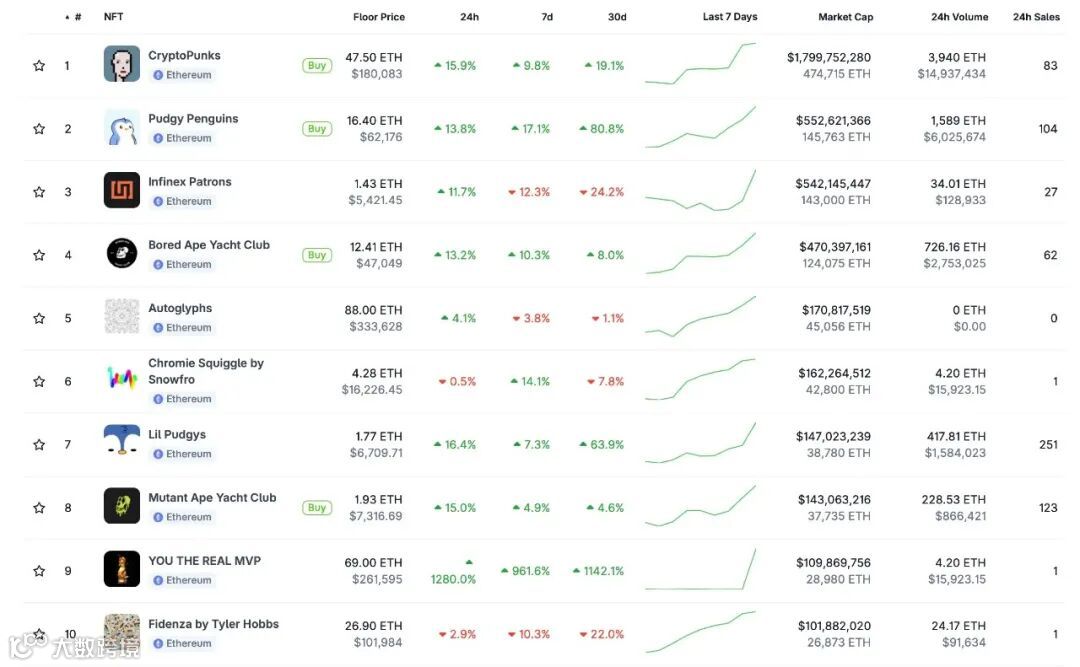Sort the table by rank number column
Screen dimensions: 1080x667
click(x=77, y=17)
